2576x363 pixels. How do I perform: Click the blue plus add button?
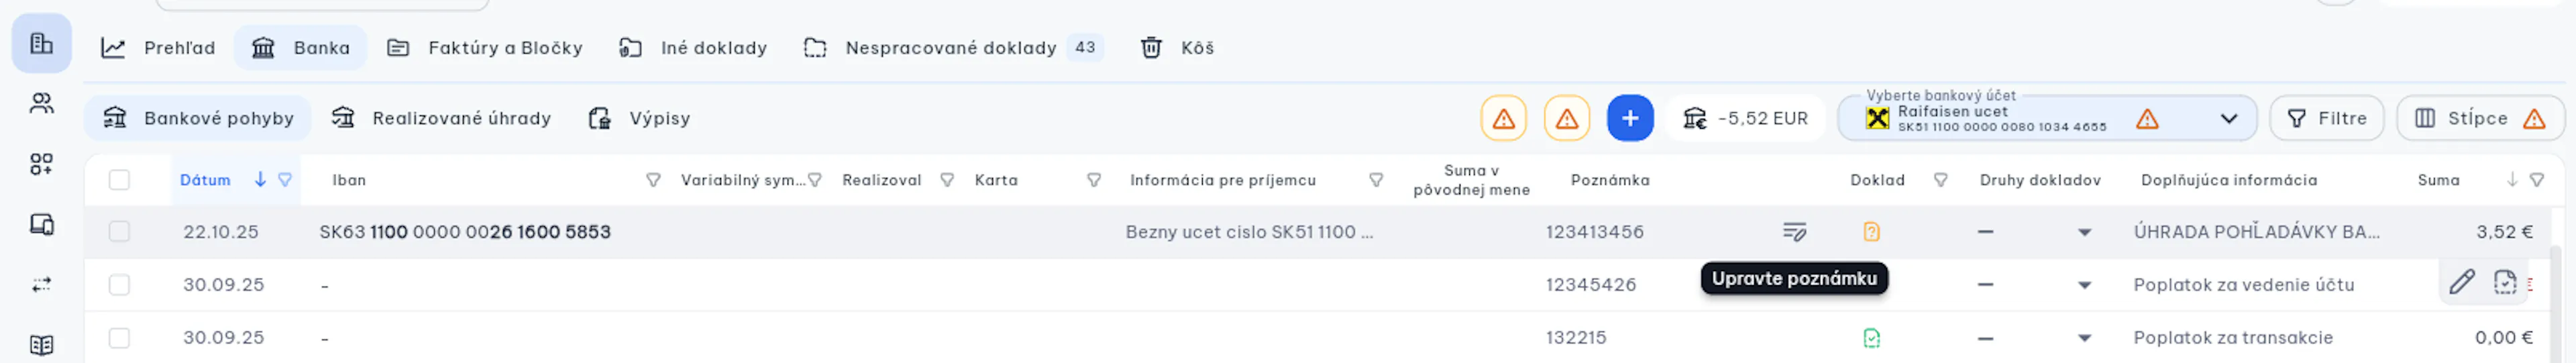pos(1629,118)
